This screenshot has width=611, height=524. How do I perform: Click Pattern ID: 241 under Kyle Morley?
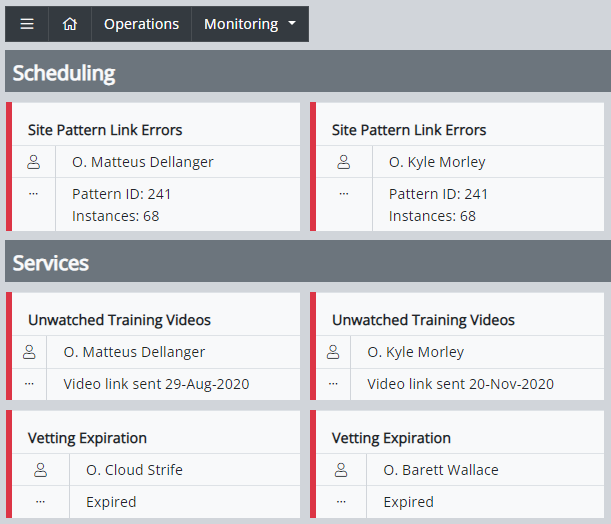(438, 194)
